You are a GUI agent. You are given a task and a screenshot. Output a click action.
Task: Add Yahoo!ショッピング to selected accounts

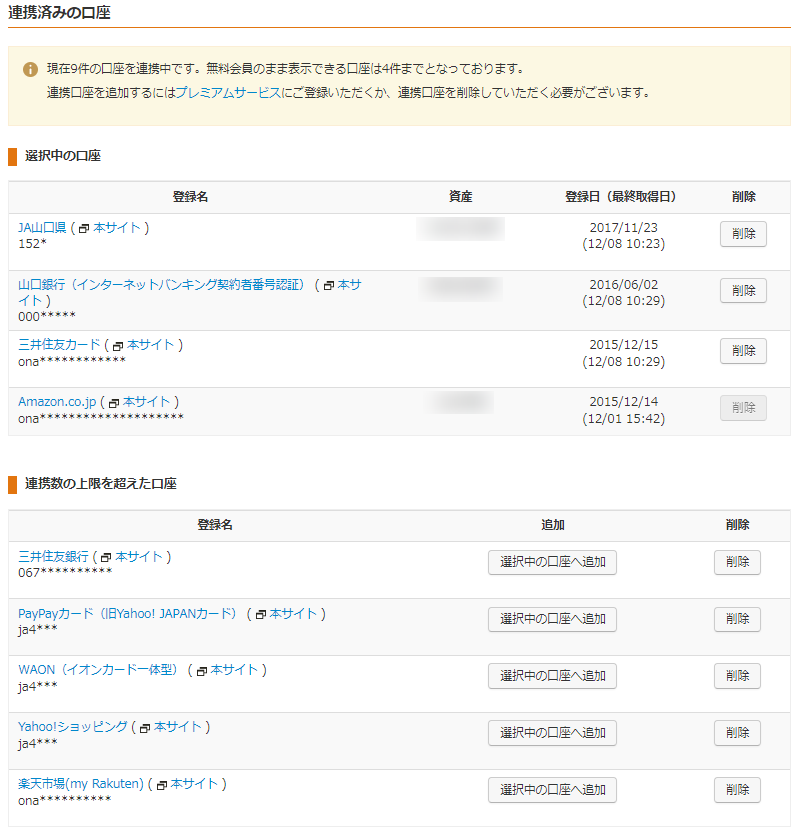click(x=552, y=733)
